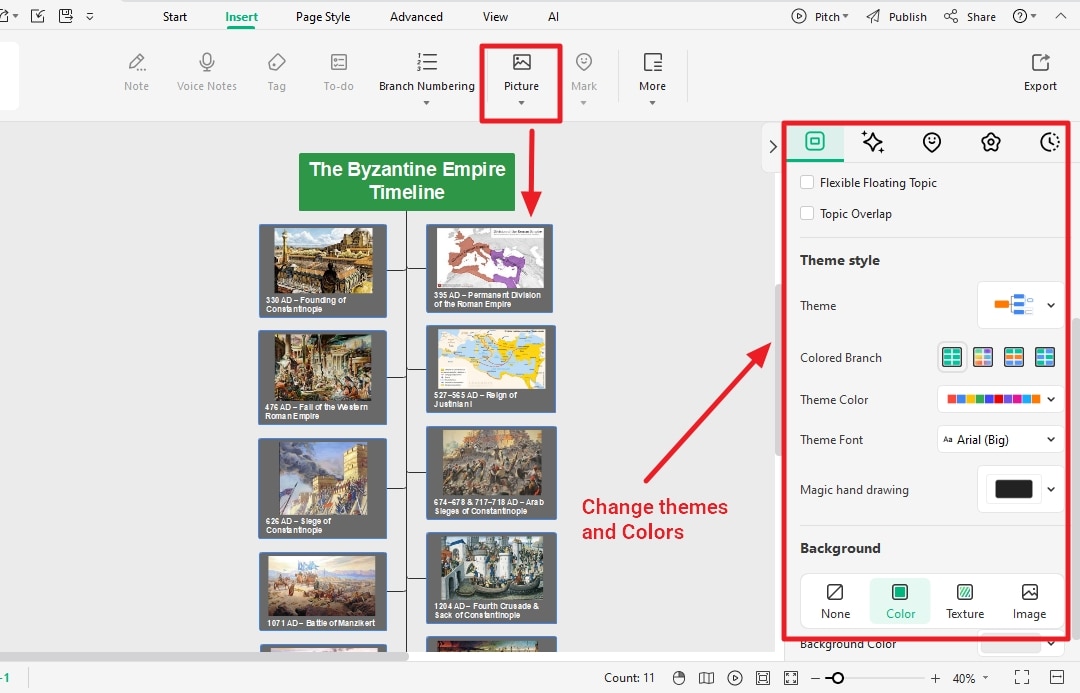The image size is (1080, 693).
Task: Switch to the AI tab
Action: (553, 17)
